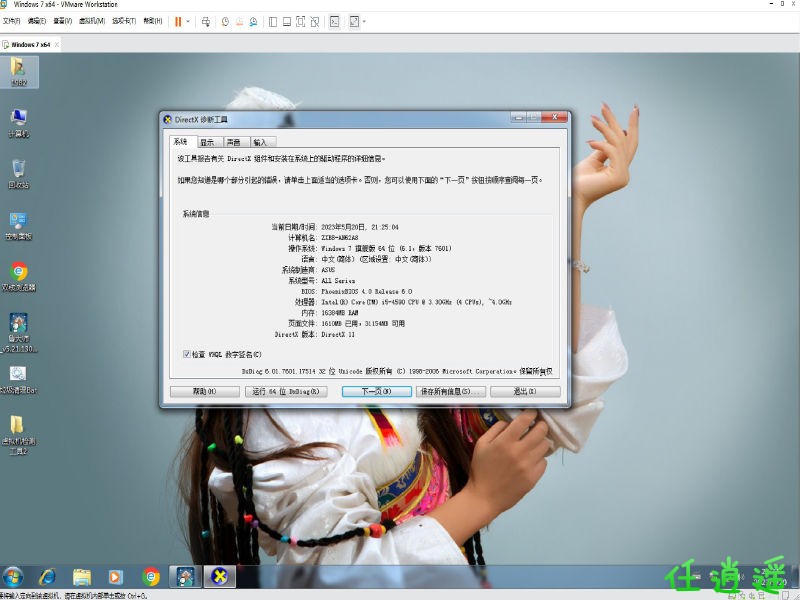
Task: Open the 编辑(E) menu in VMware
Action: pyautogui.click(x=37, y=21)
